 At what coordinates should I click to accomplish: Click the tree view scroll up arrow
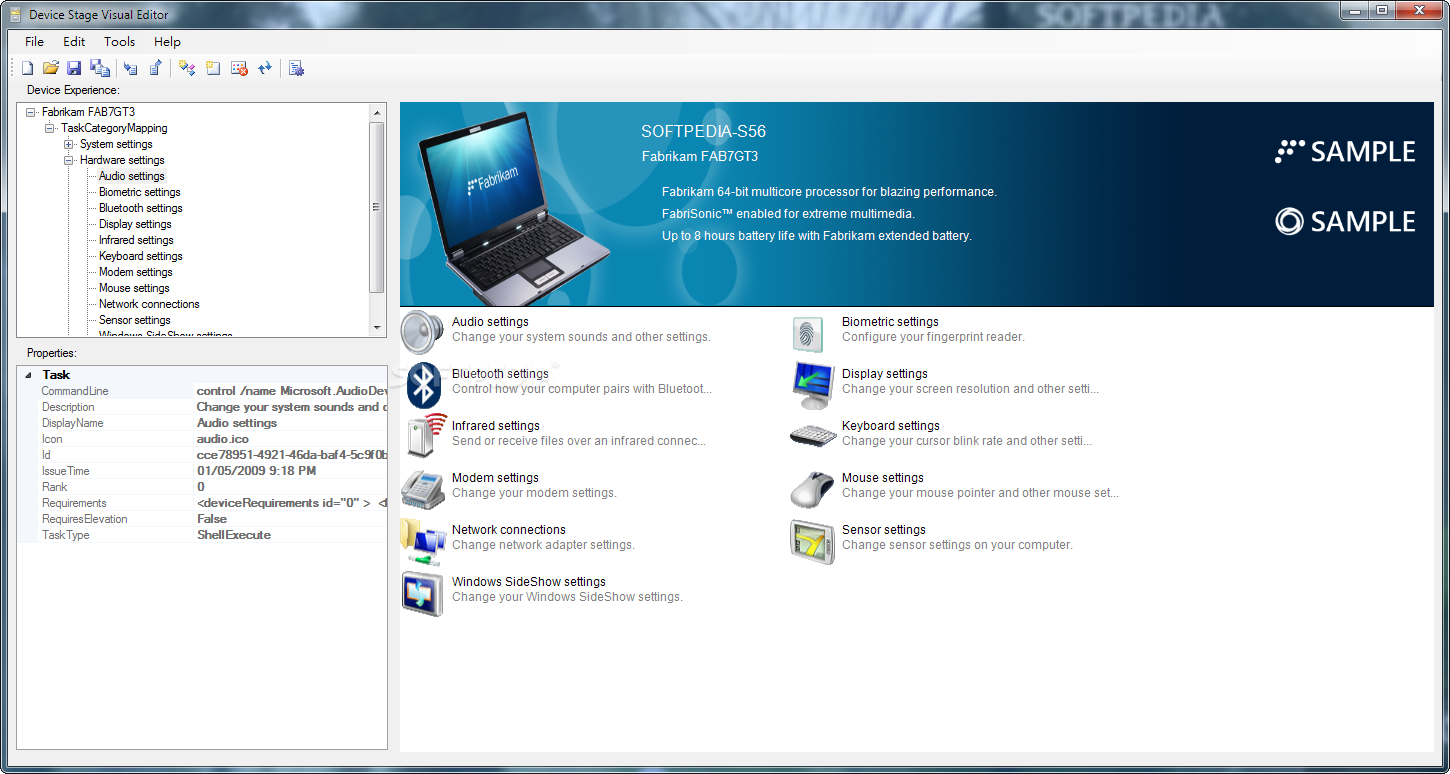point(377,112)
